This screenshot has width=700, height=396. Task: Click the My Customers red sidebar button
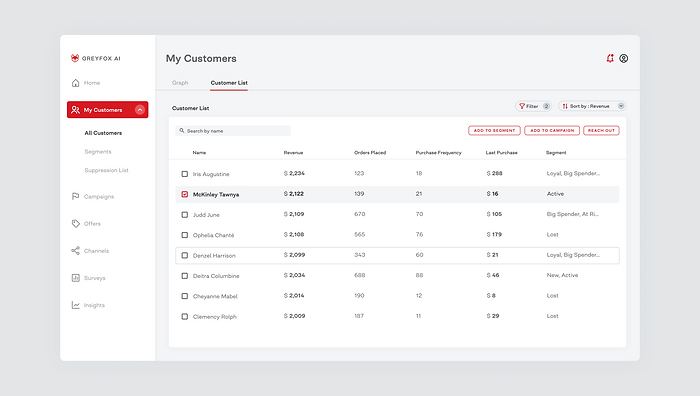108,110
